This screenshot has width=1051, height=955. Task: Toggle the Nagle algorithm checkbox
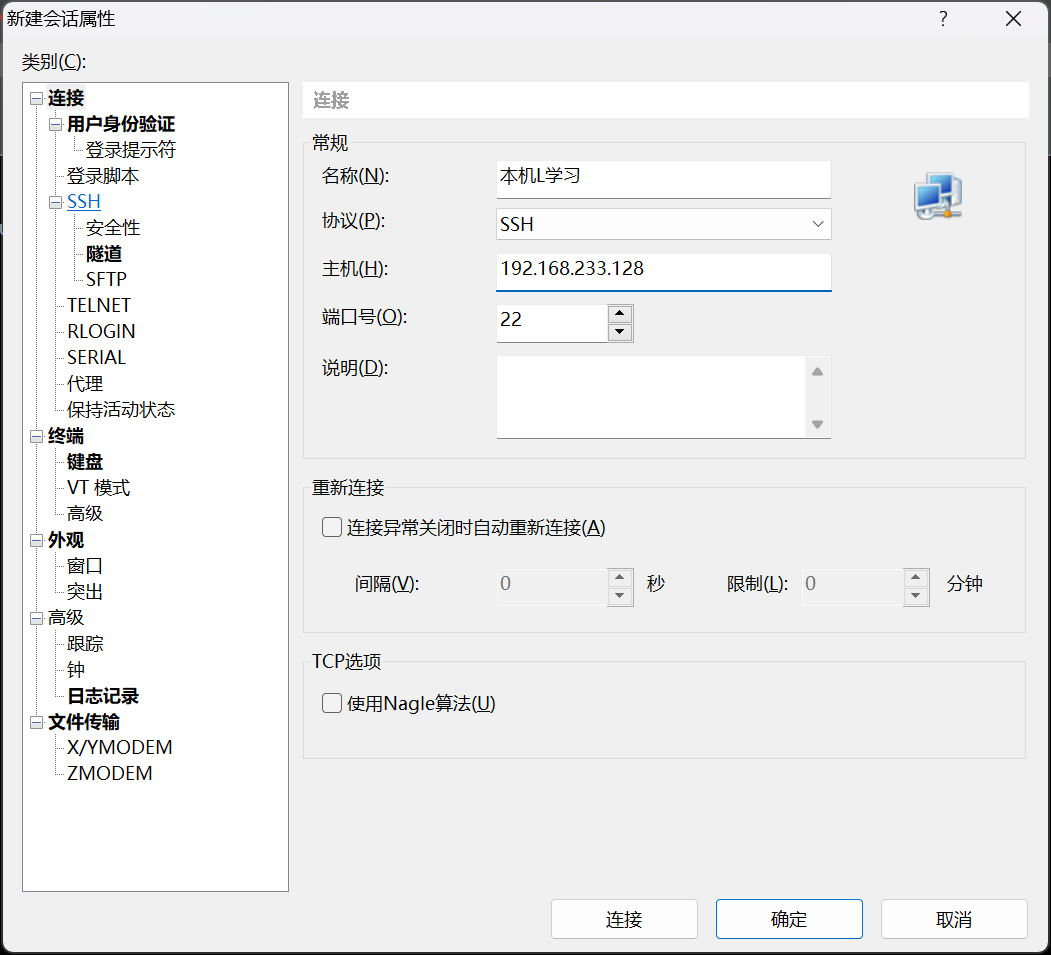coord(332,704)
